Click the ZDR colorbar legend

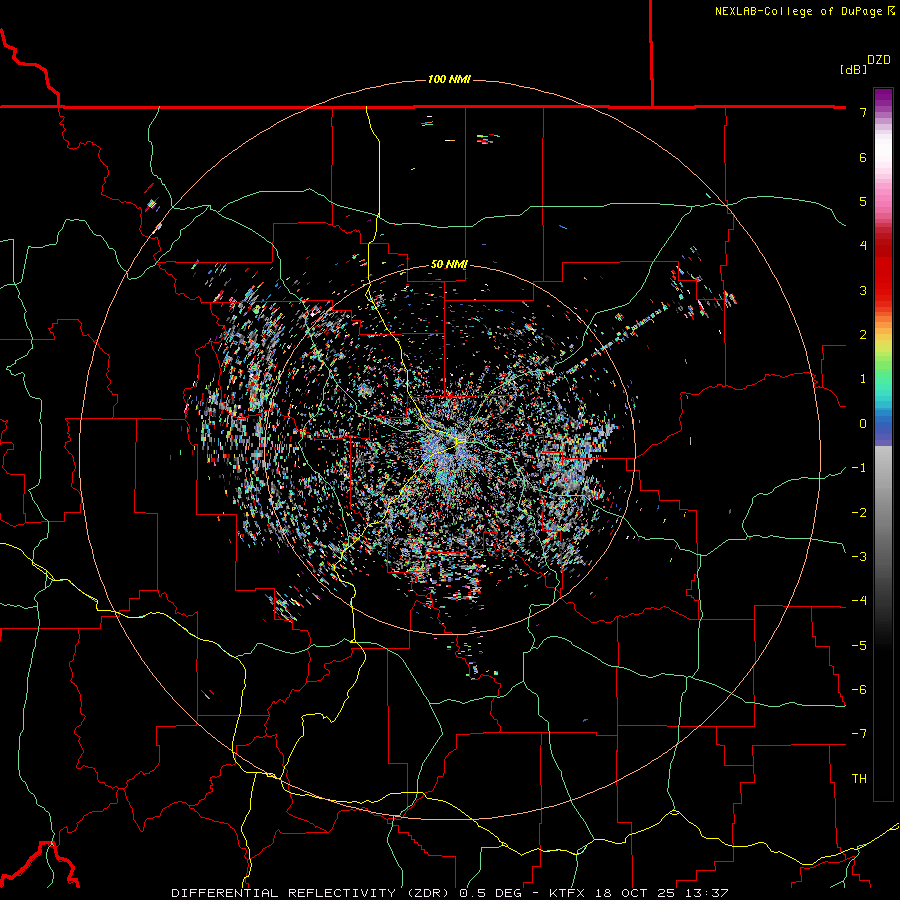point(883,444)
